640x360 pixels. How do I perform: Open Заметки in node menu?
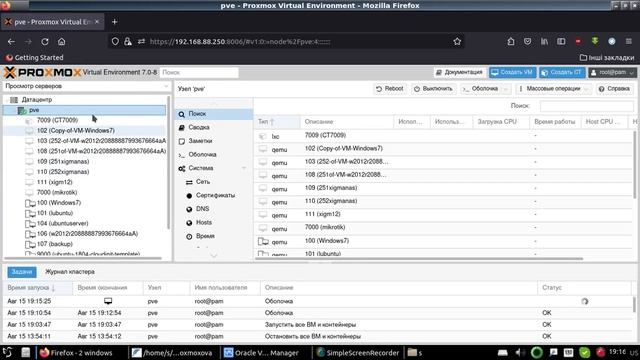coord(214,141)
